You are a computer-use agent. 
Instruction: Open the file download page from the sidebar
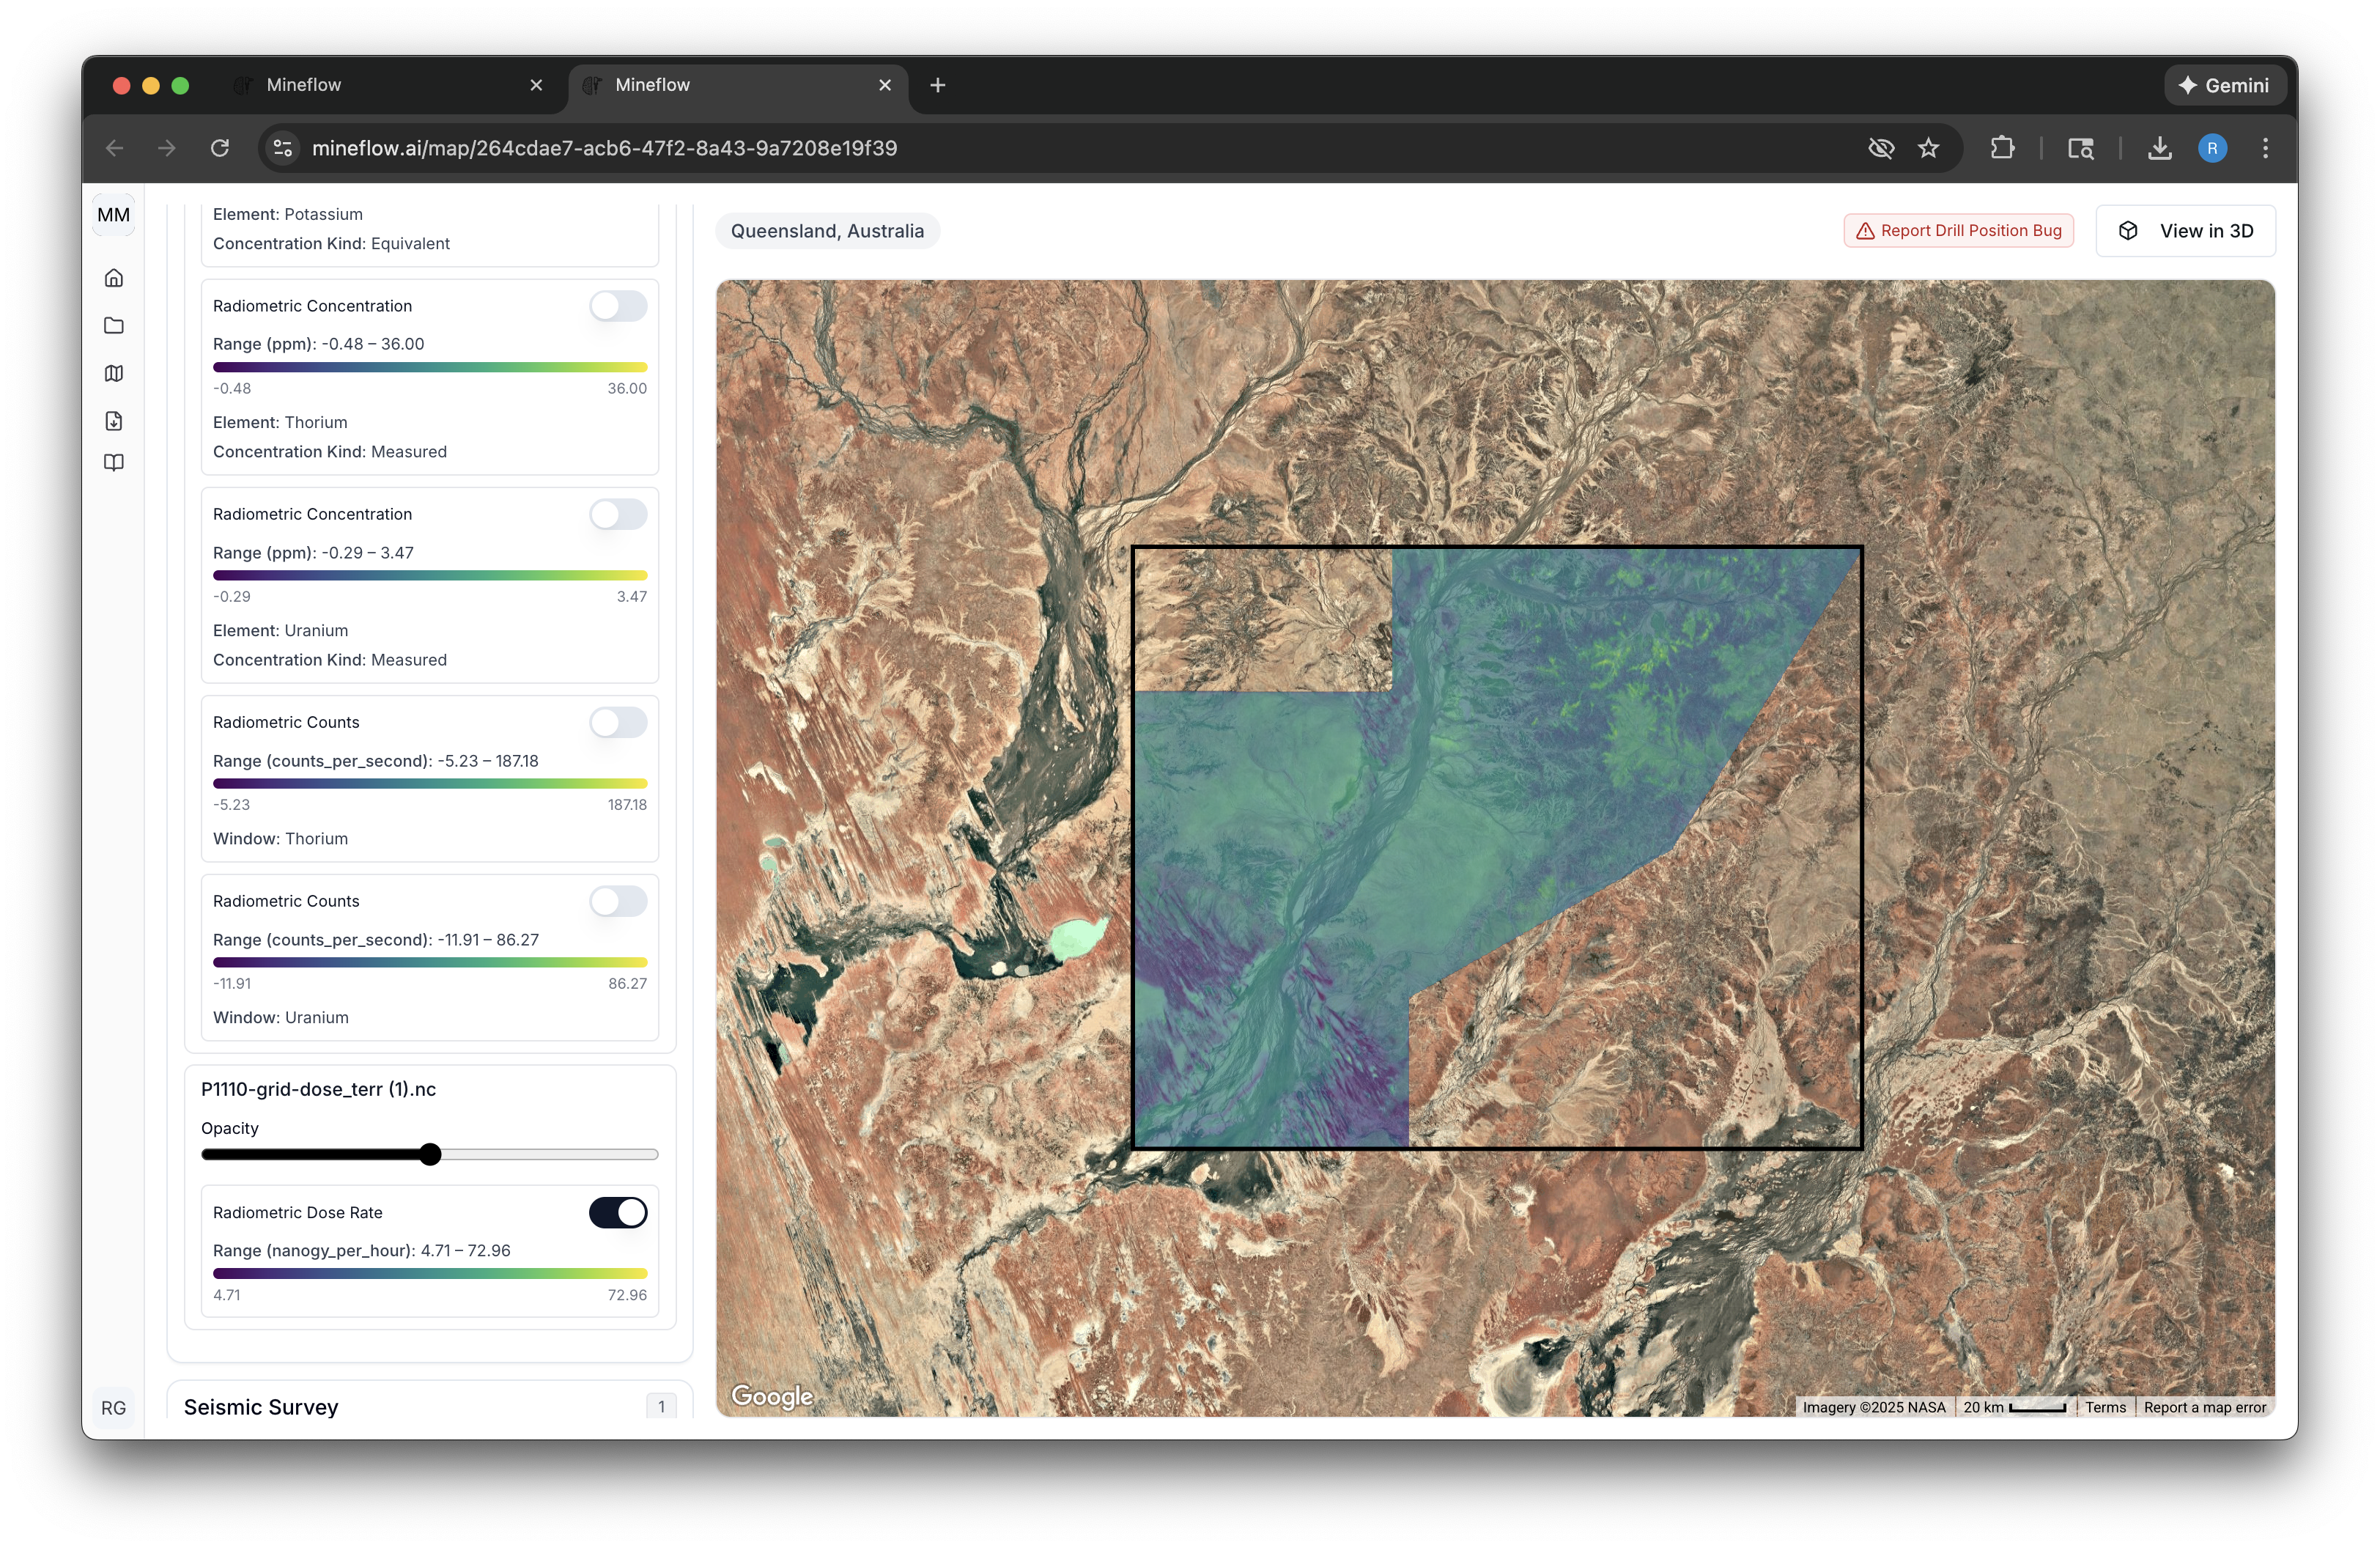tap(114, 420)
